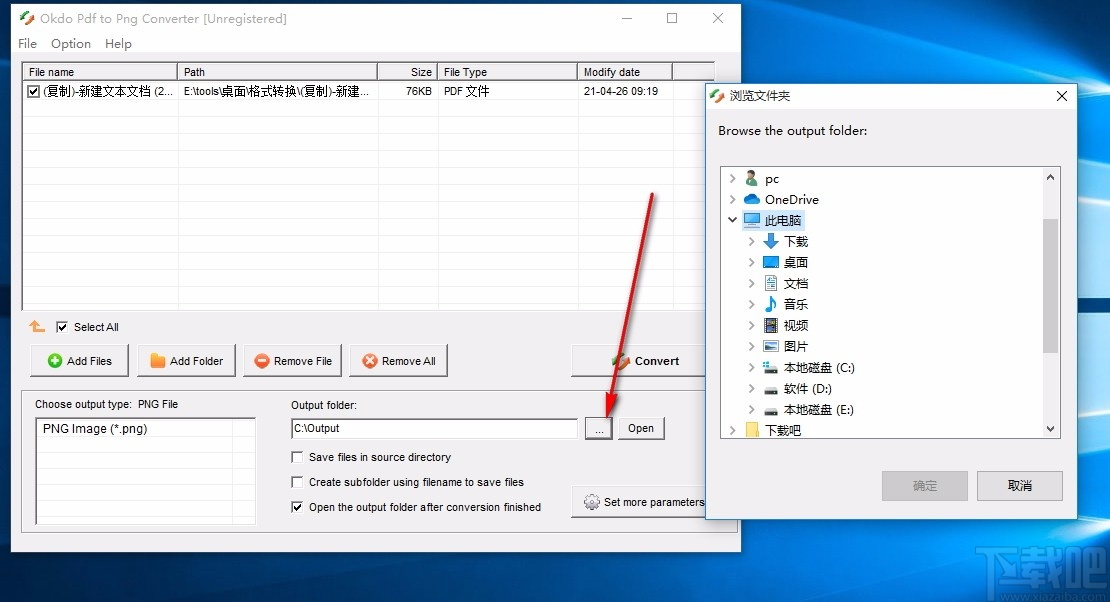This screenshot has width=1110, height=602.
Task: Enable Save files in source directory
Action: (297, 457)
